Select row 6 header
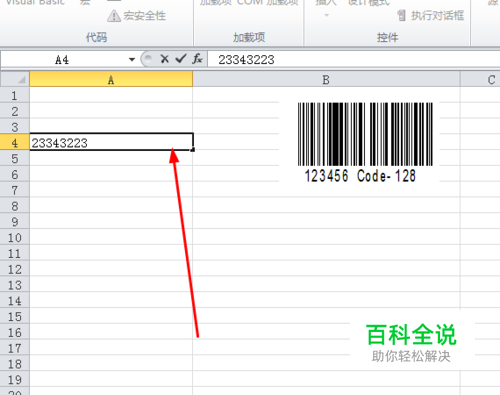The height and width of the screenshot is (395, 500). pos(15,174)
